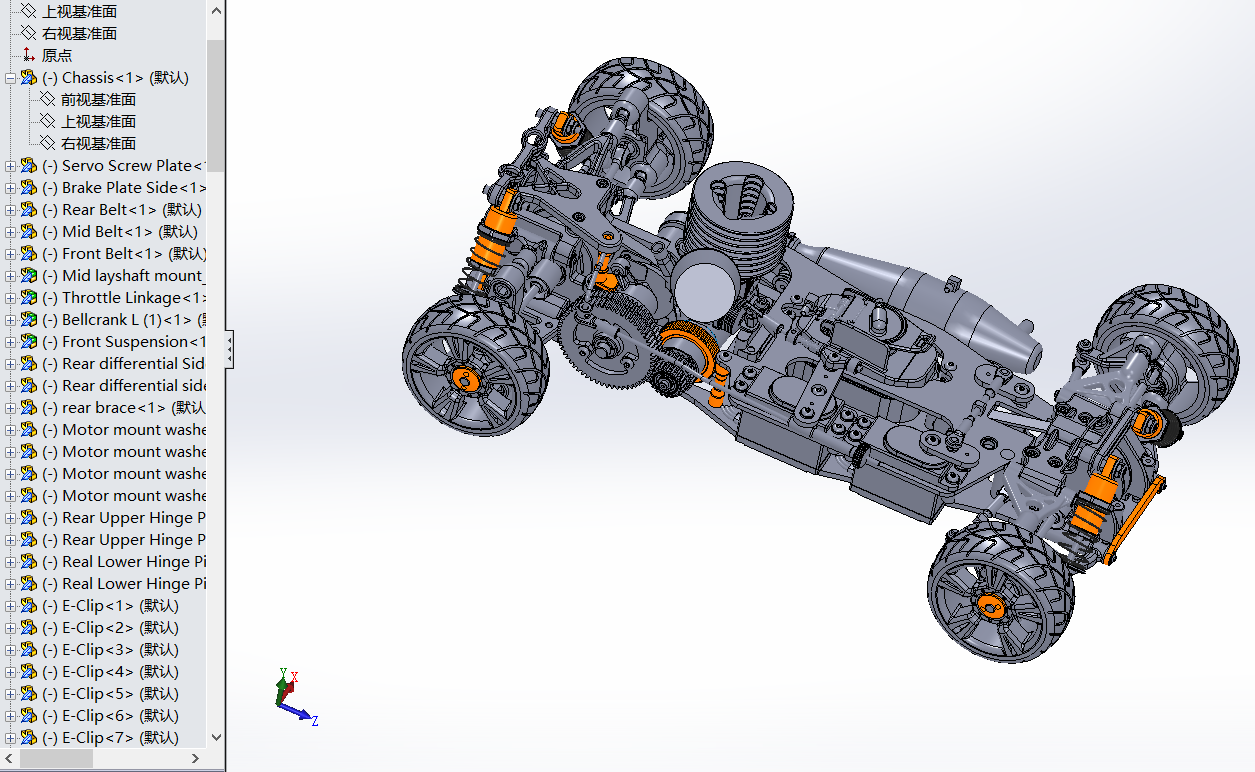Click the Servo Screw Plate part icon
Image resolution: width=1255 pixels, height=772 pixels.
coord(29,165)
